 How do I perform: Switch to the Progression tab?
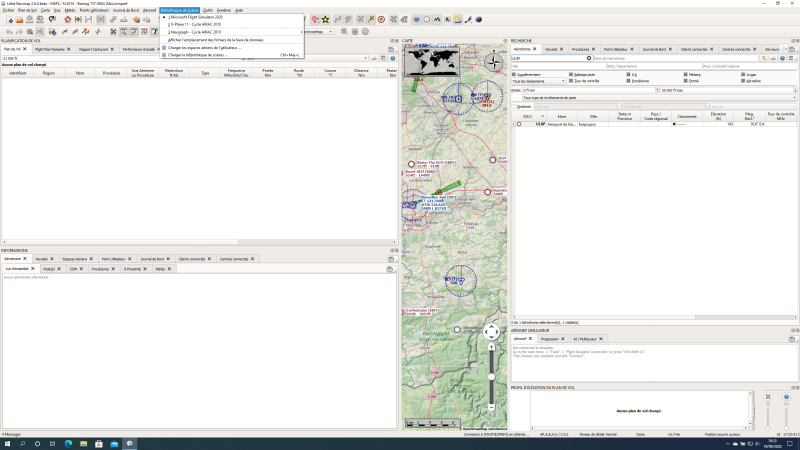pyautogui.click(x=549, y=339)
